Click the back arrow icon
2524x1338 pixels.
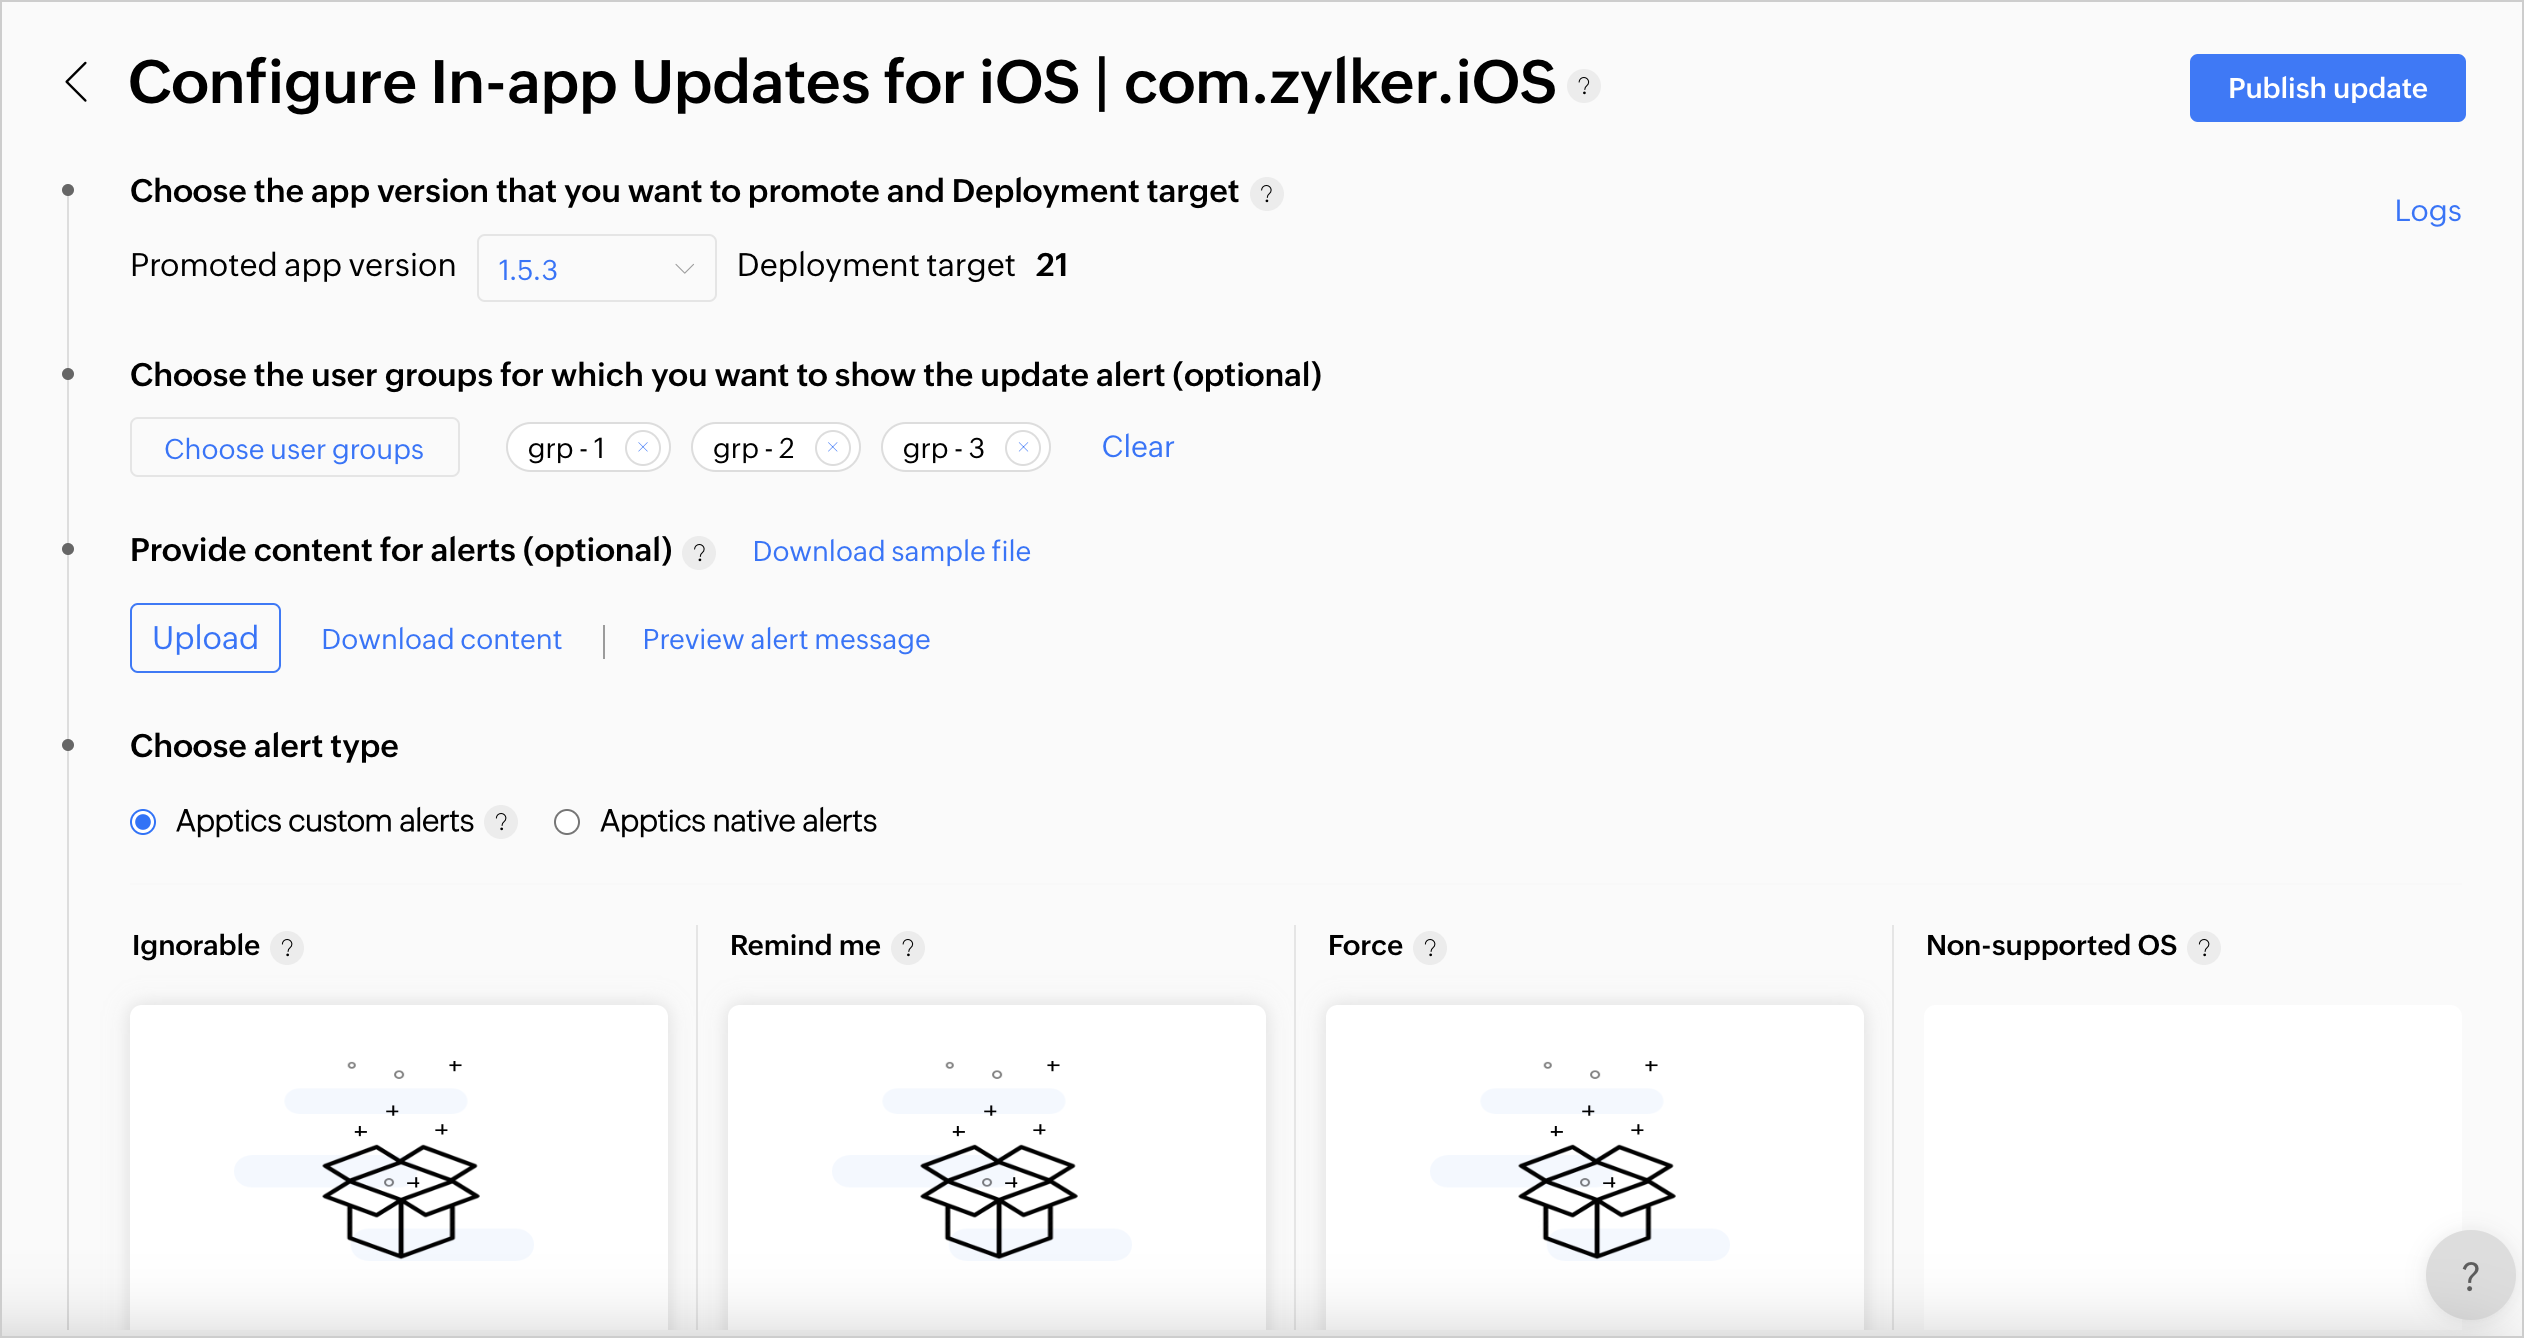click(77, 82)
